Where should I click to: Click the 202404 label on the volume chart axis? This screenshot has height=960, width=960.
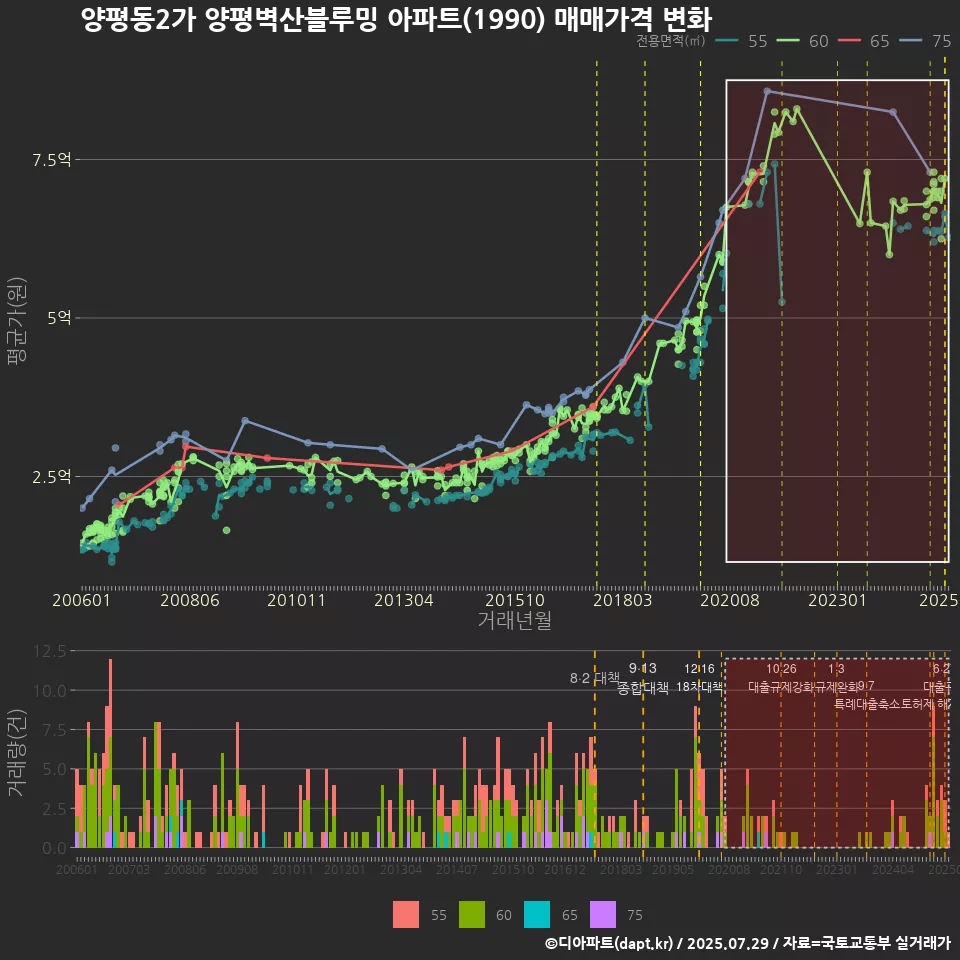(893, 869)
